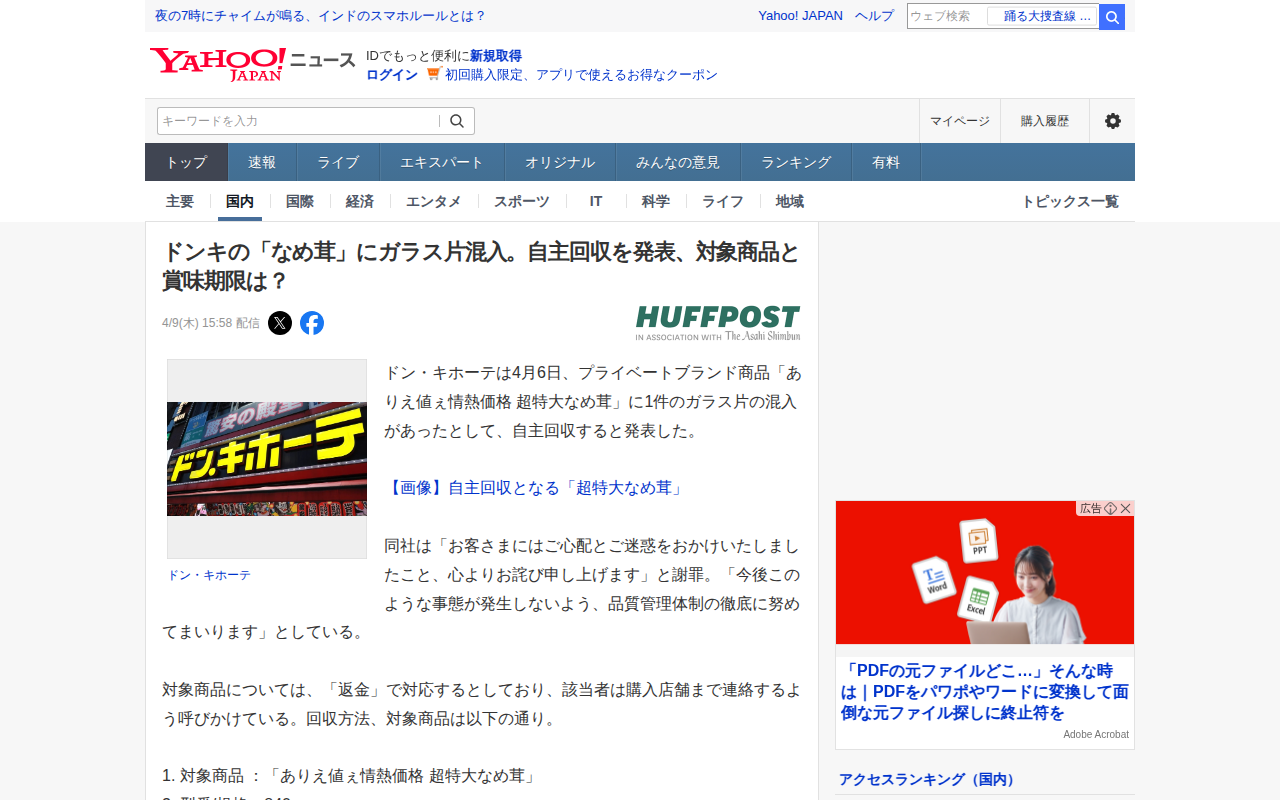Select the 主要 category

click(180, 201)
